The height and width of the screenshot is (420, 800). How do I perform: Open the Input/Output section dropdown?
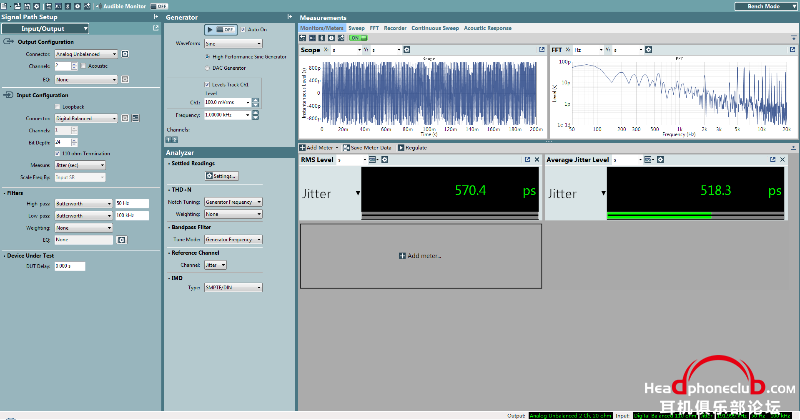45,29
